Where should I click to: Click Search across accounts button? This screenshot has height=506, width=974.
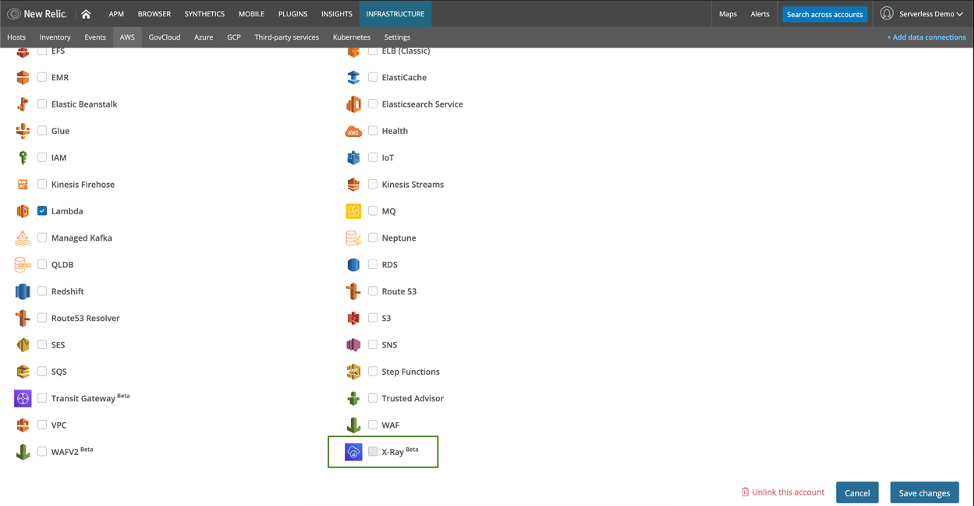point(825,14)
